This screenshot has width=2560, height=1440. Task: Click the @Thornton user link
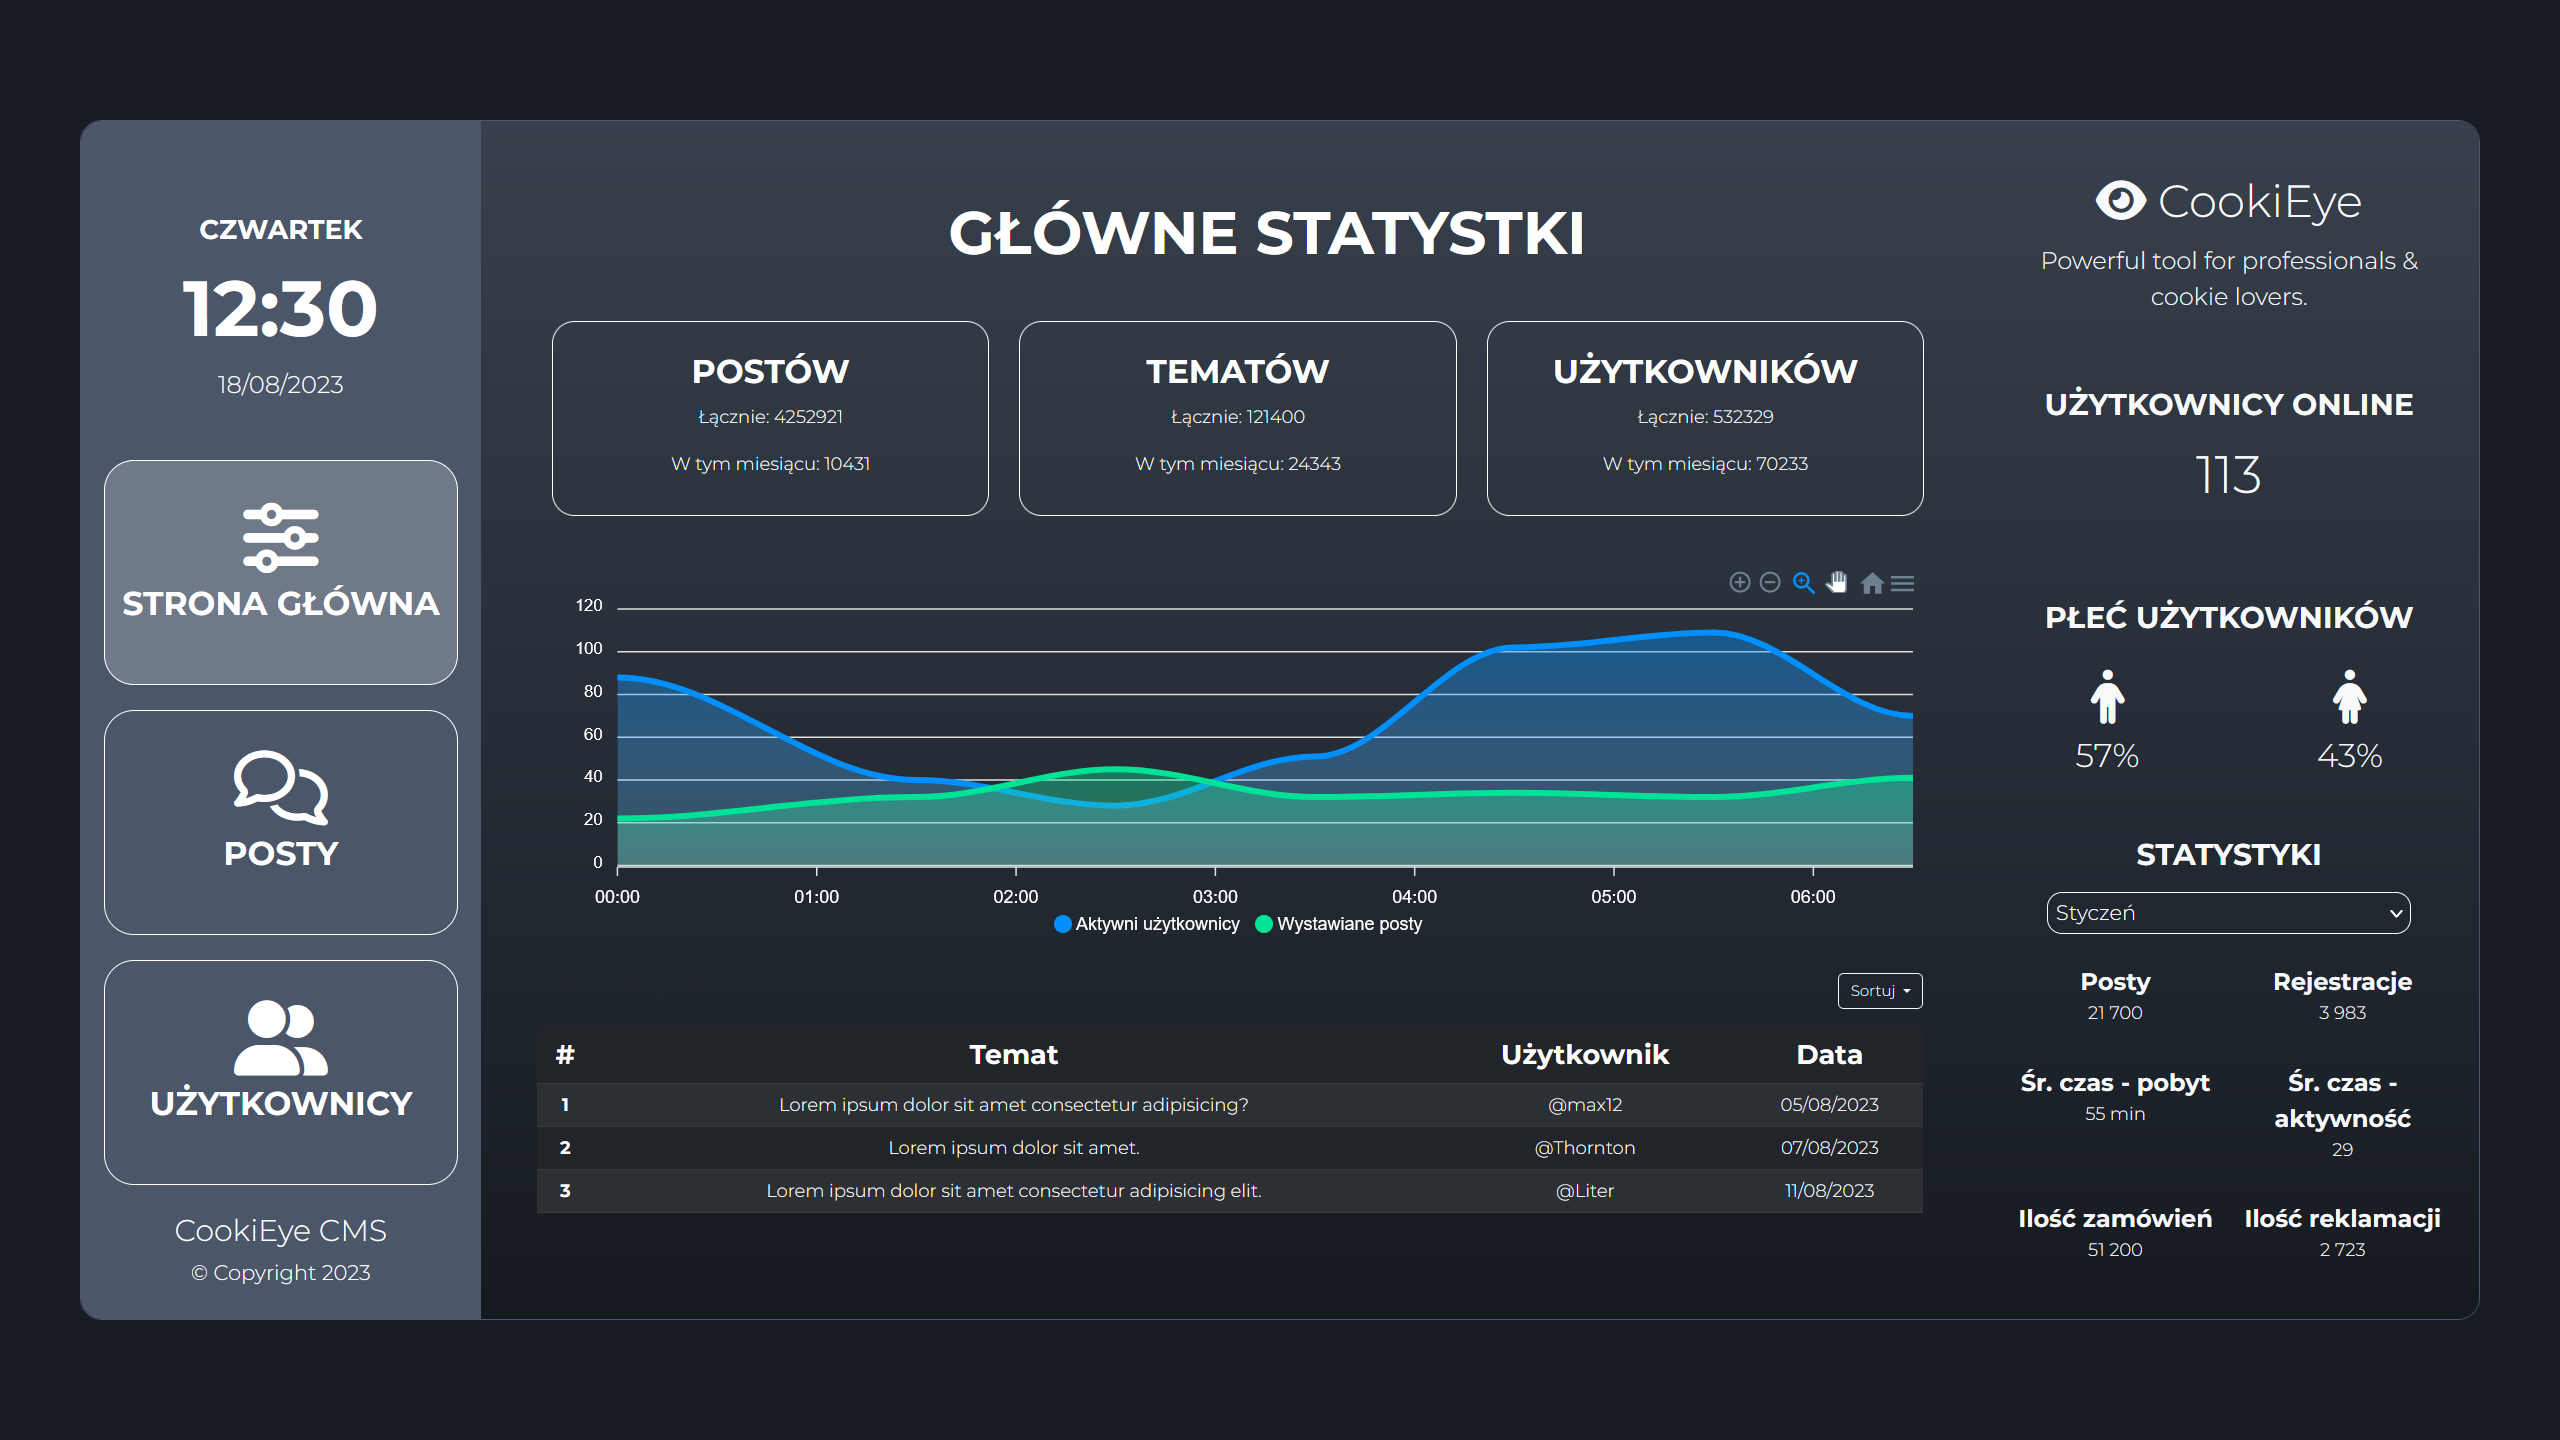pos(1584,1148)
